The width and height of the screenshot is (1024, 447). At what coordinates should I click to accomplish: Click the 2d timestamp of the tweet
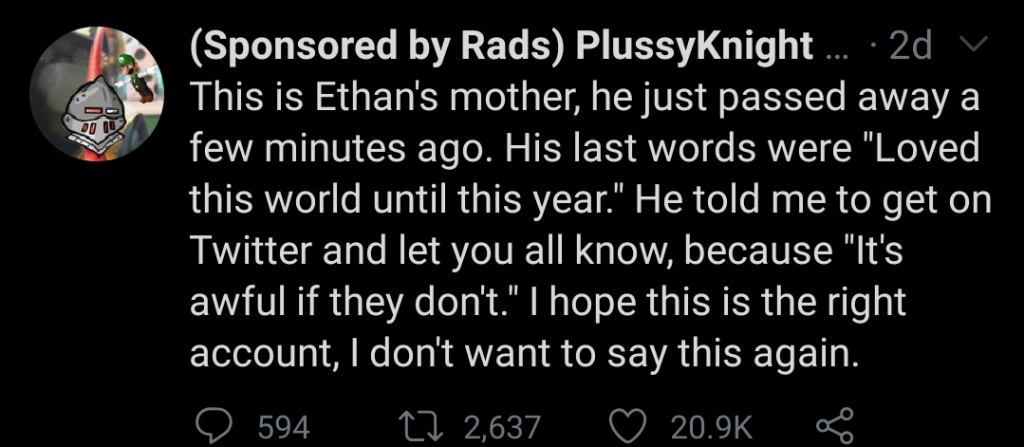coord(911,46)
